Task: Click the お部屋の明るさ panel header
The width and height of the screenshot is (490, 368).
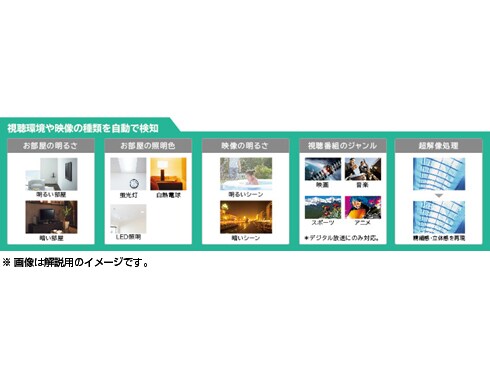Action: tap(51, 146)
